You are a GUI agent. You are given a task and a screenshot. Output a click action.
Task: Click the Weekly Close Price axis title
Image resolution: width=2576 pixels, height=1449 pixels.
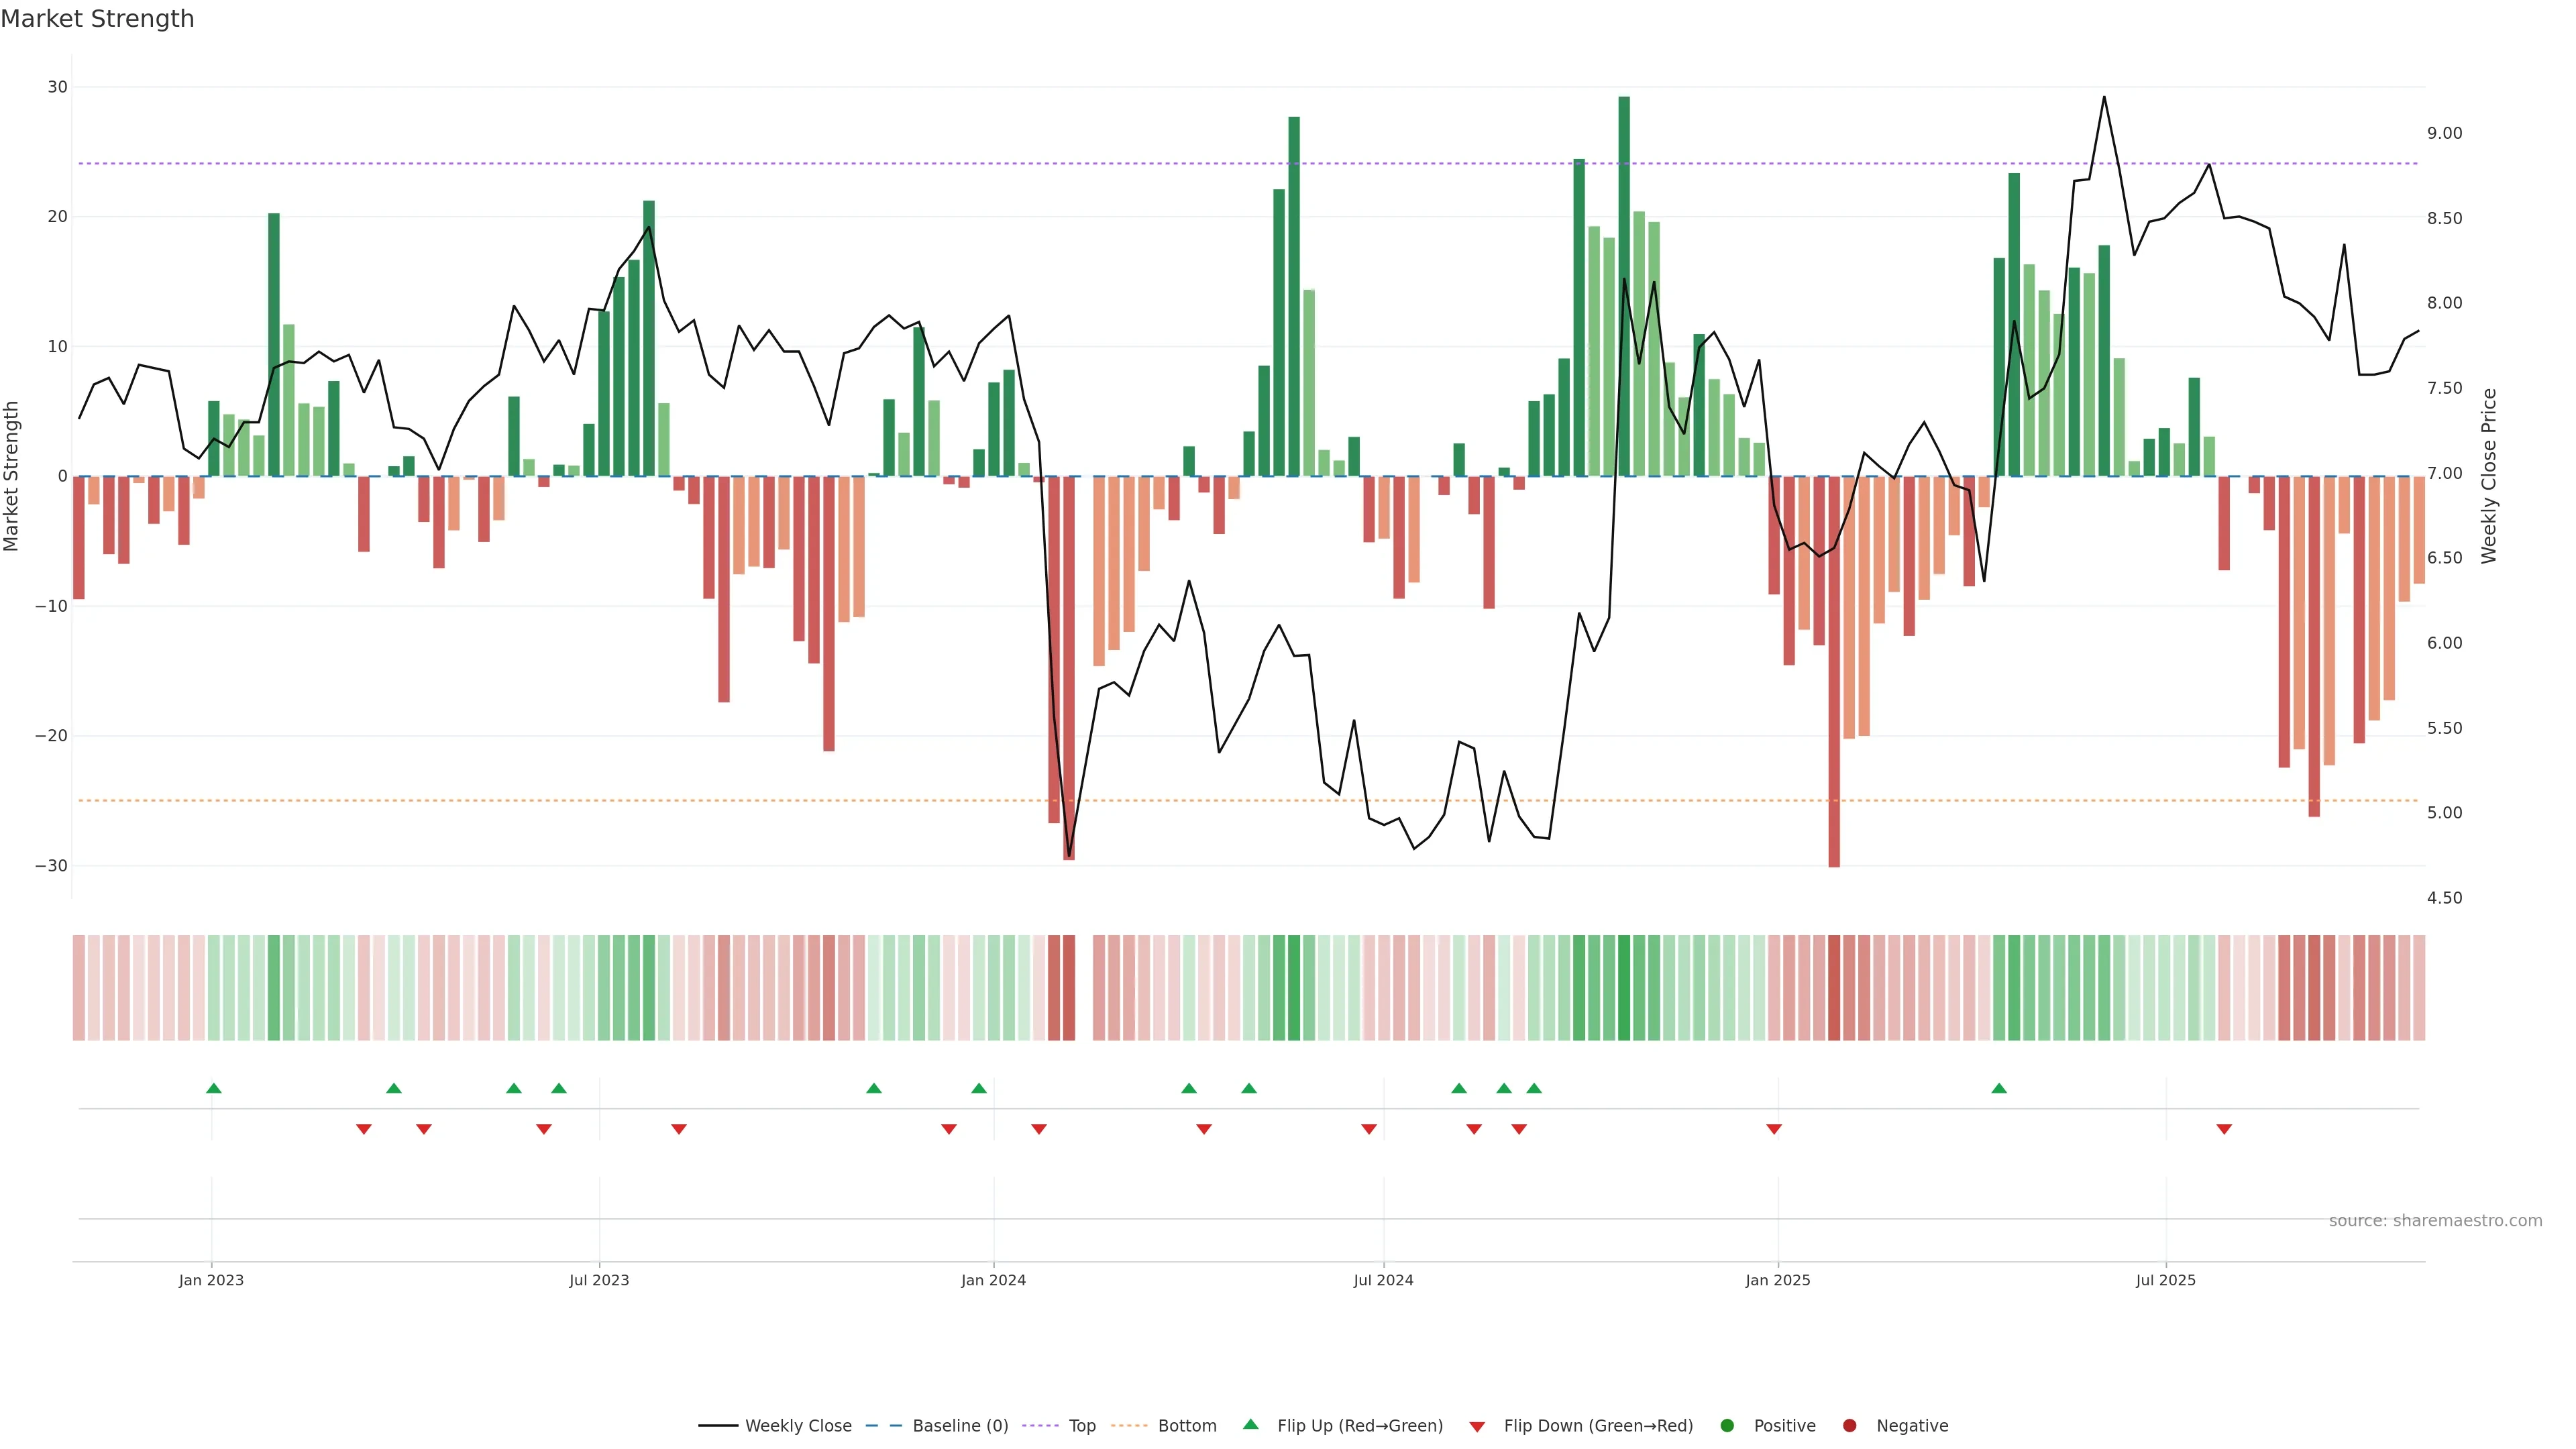[x=2489, y=476]
